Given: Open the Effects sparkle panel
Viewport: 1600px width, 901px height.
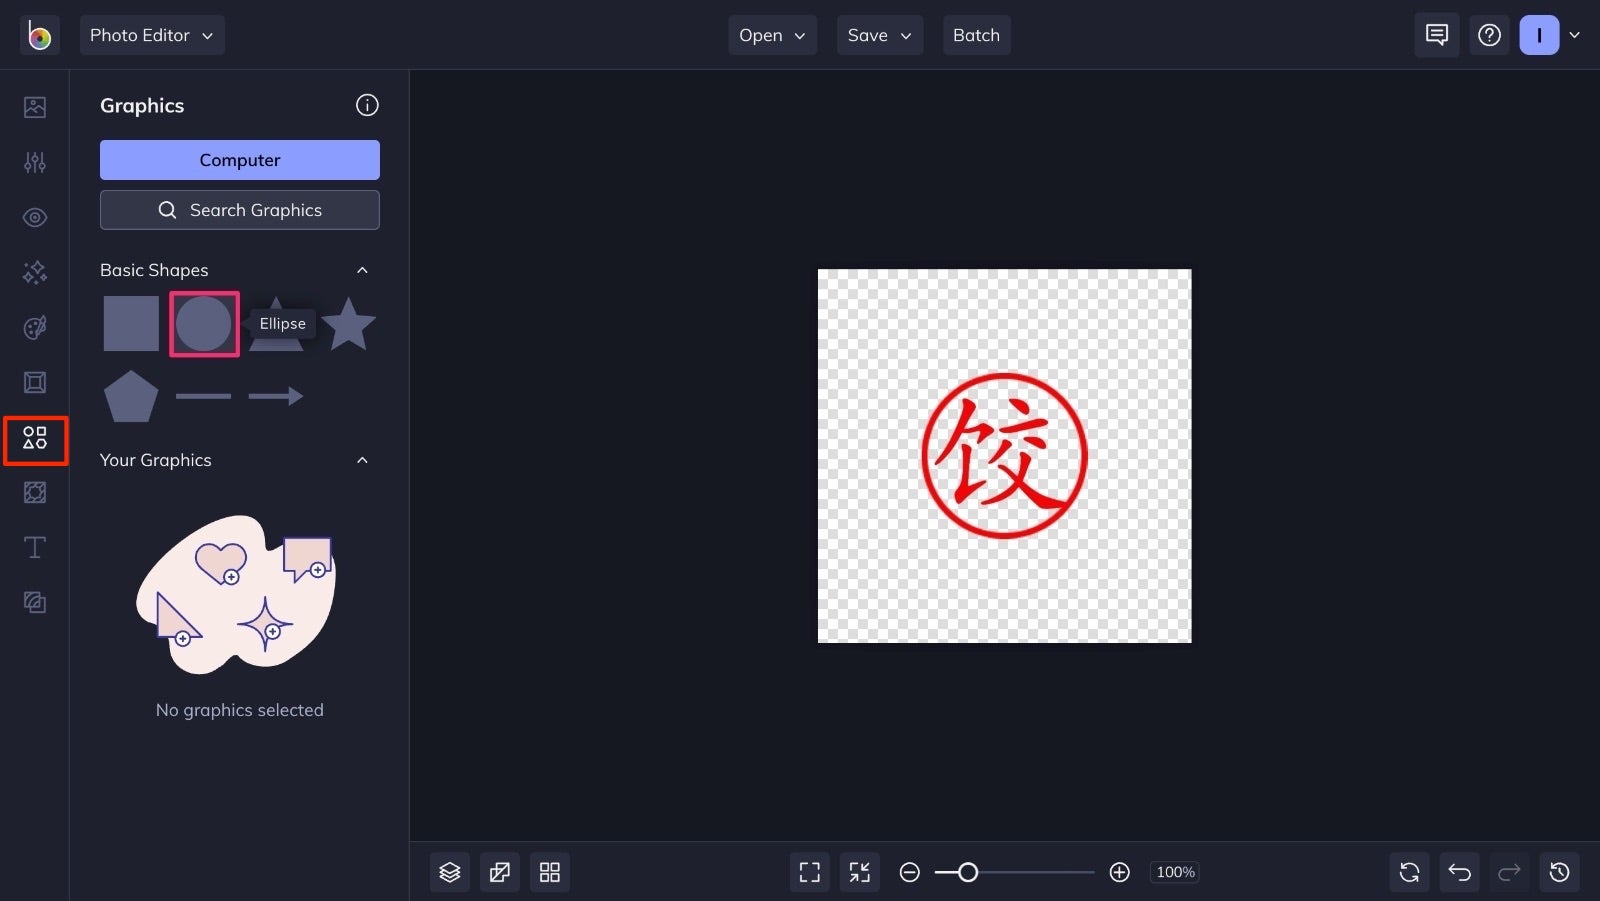Looking at the screenshot, I should click(x=35, y=272).
